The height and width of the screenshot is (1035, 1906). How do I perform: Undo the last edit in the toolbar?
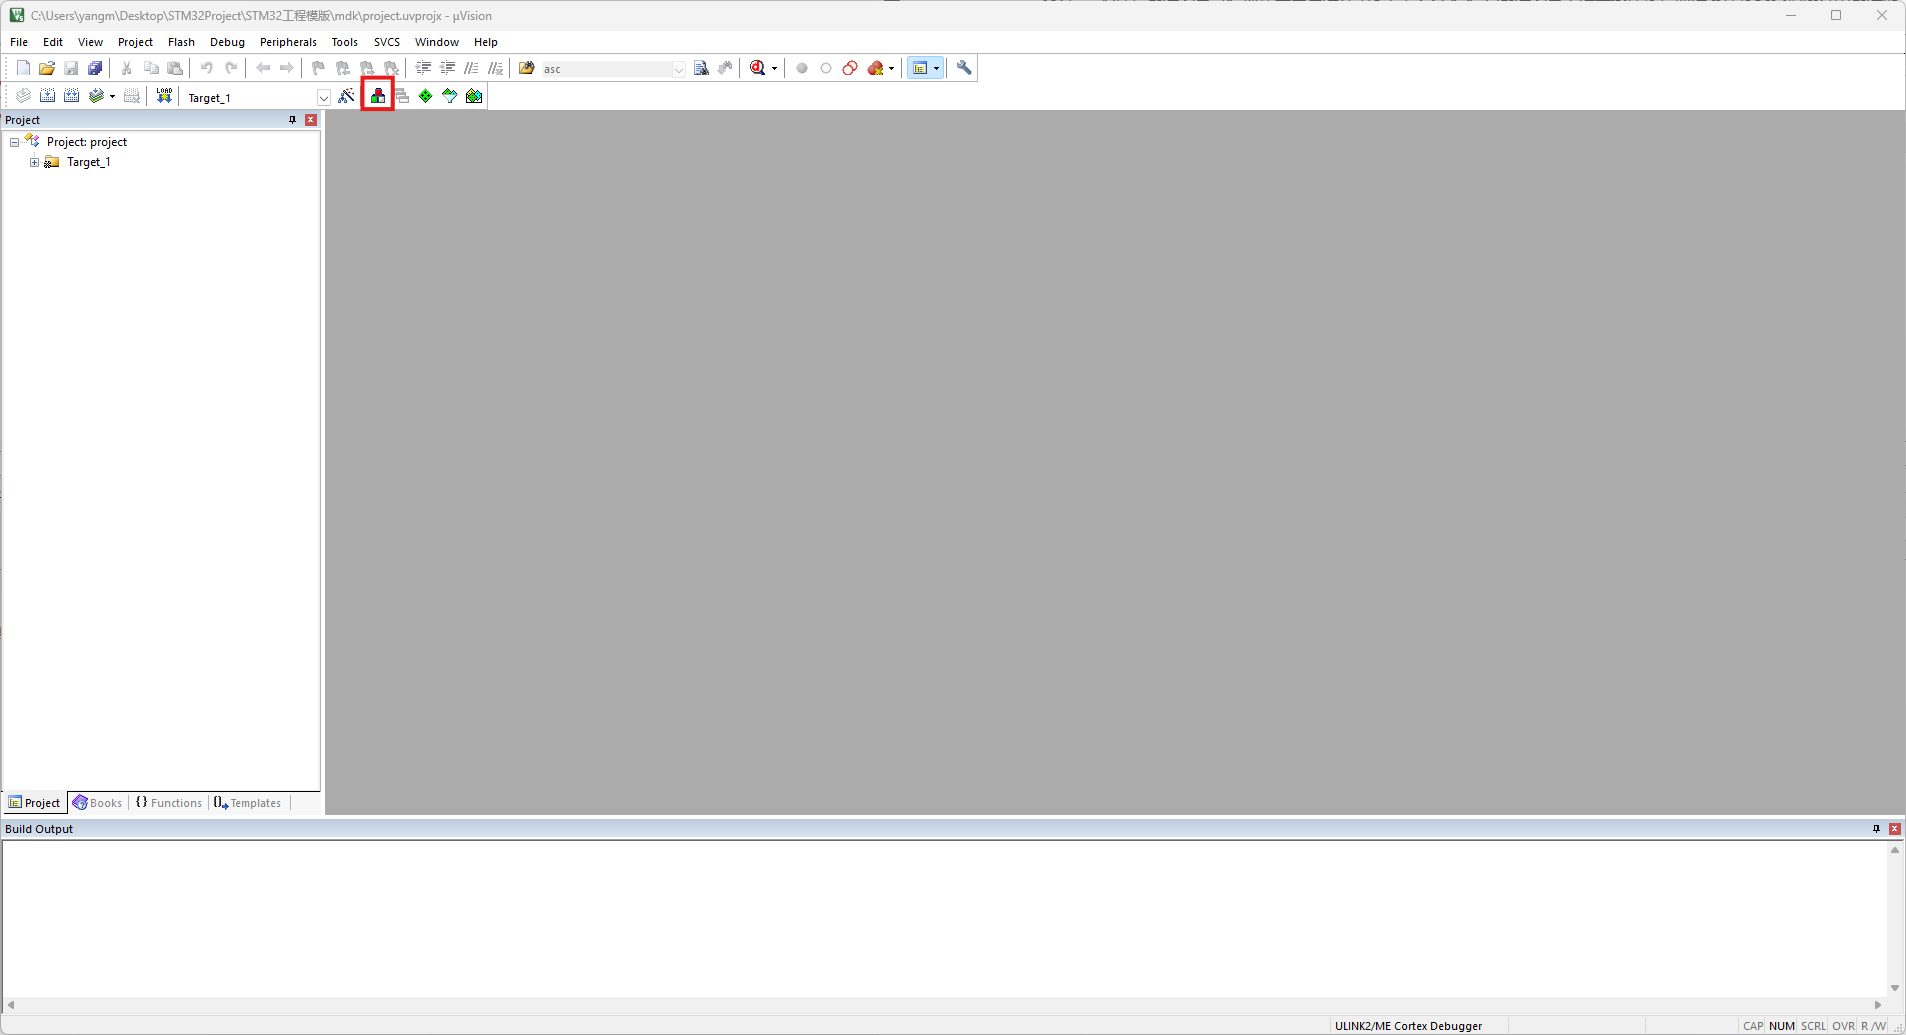click(207, 68)
